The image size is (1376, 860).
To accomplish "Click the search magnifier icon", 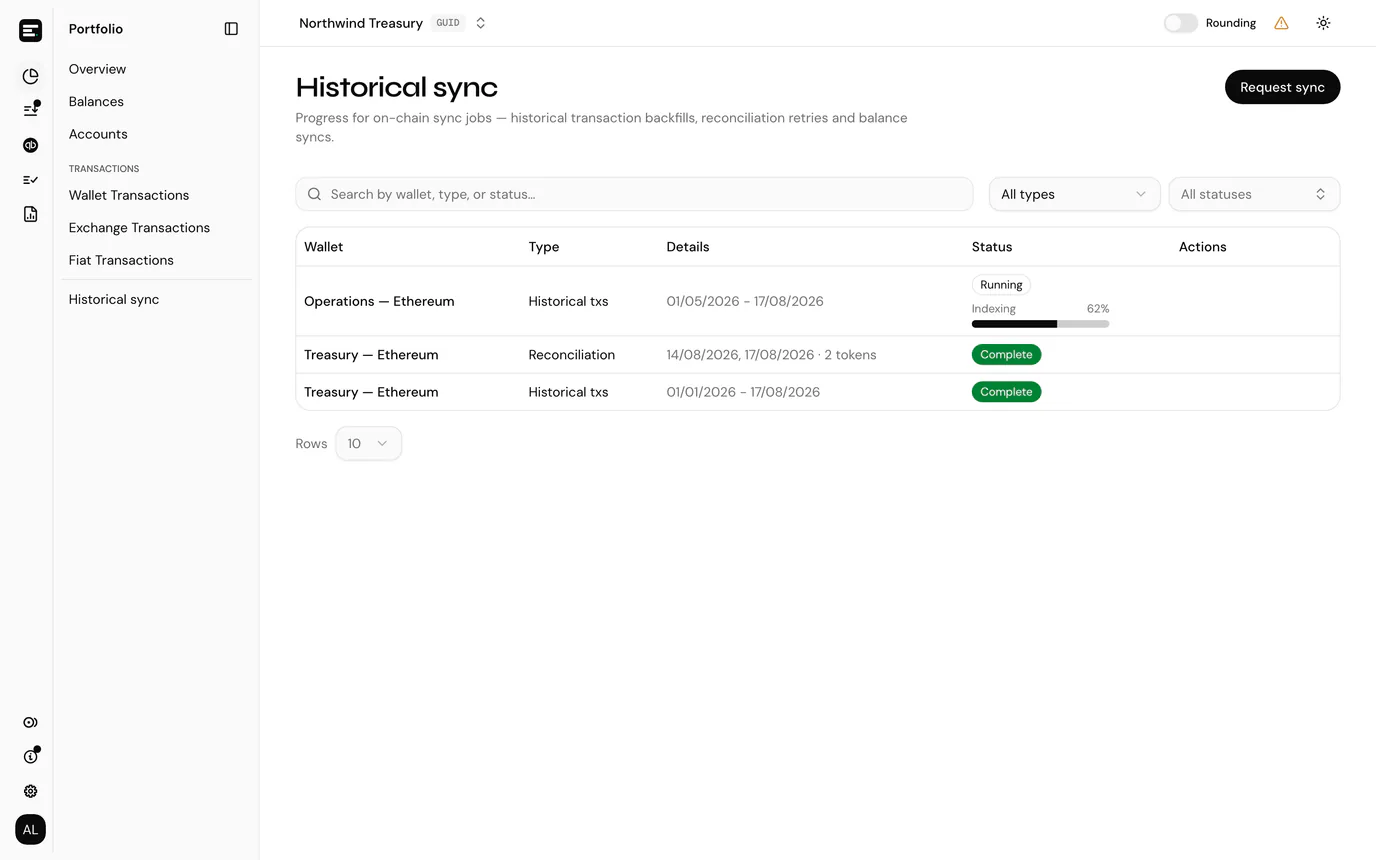I will [x=314, y=194].
